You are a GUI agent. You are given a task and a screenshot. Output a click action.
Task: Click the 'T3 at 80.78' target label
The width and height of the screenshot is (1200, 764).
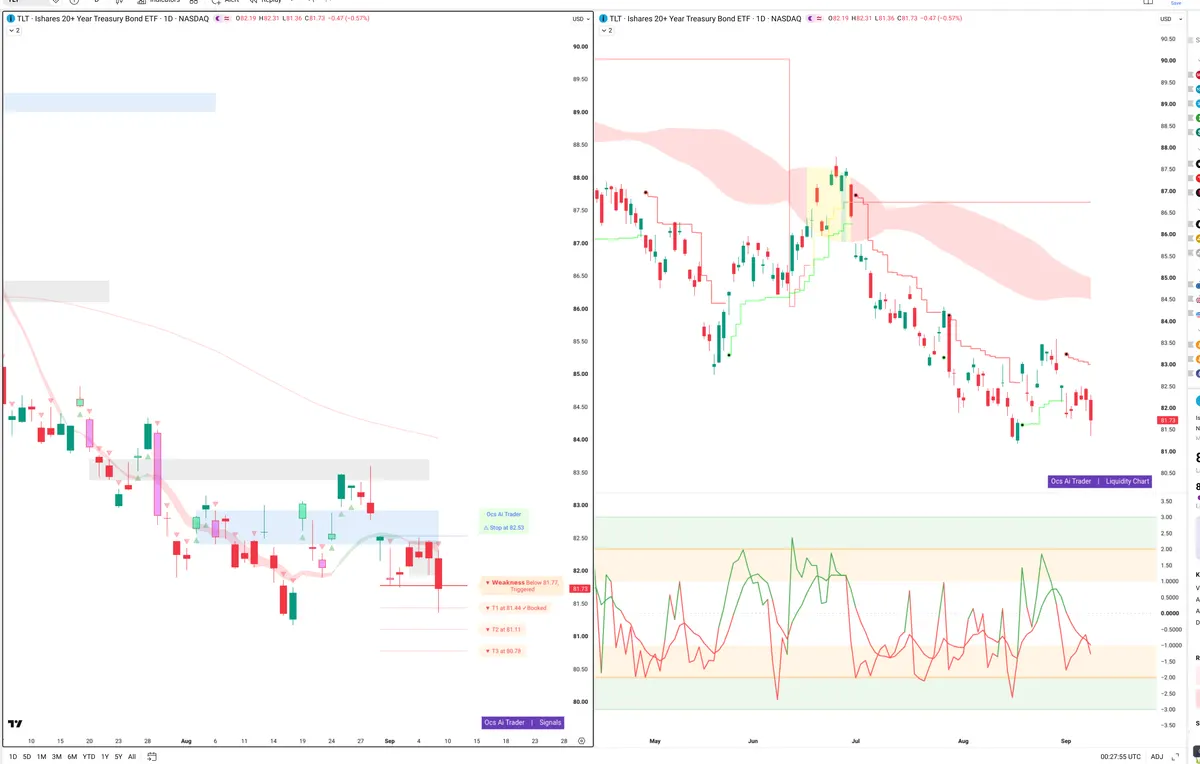point(502,651)
